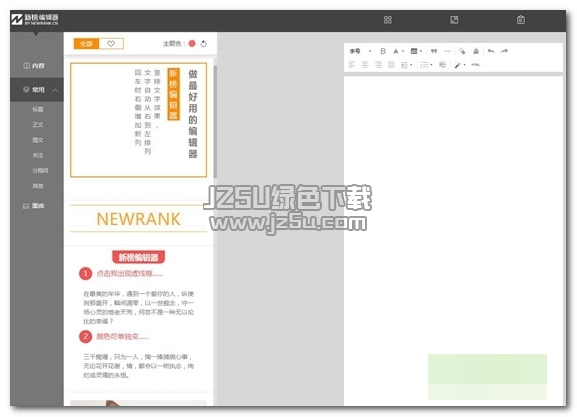Viewport: 577px width, 417px height.
Task: Select 关注 in the sidebar
Action: (38, 155)
